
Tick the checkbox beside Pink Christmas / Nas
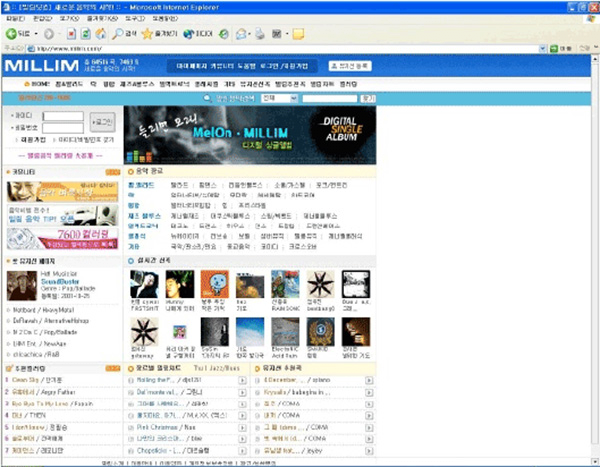pos(132,424)
